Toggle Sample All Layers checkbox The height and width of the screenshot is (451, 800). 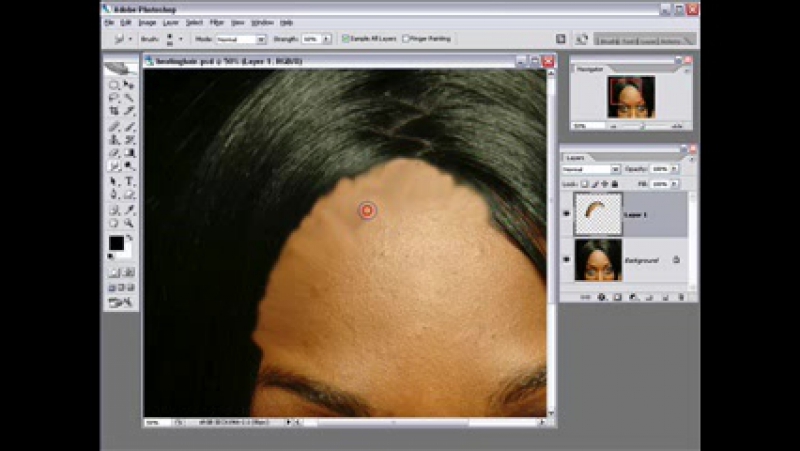tap(345, 39)
